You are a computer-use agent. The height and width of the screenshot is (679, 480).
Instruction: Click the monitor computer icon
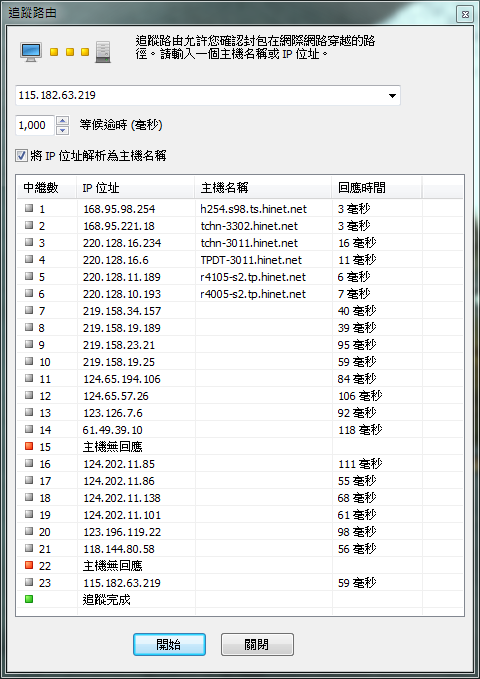[31, 52]
